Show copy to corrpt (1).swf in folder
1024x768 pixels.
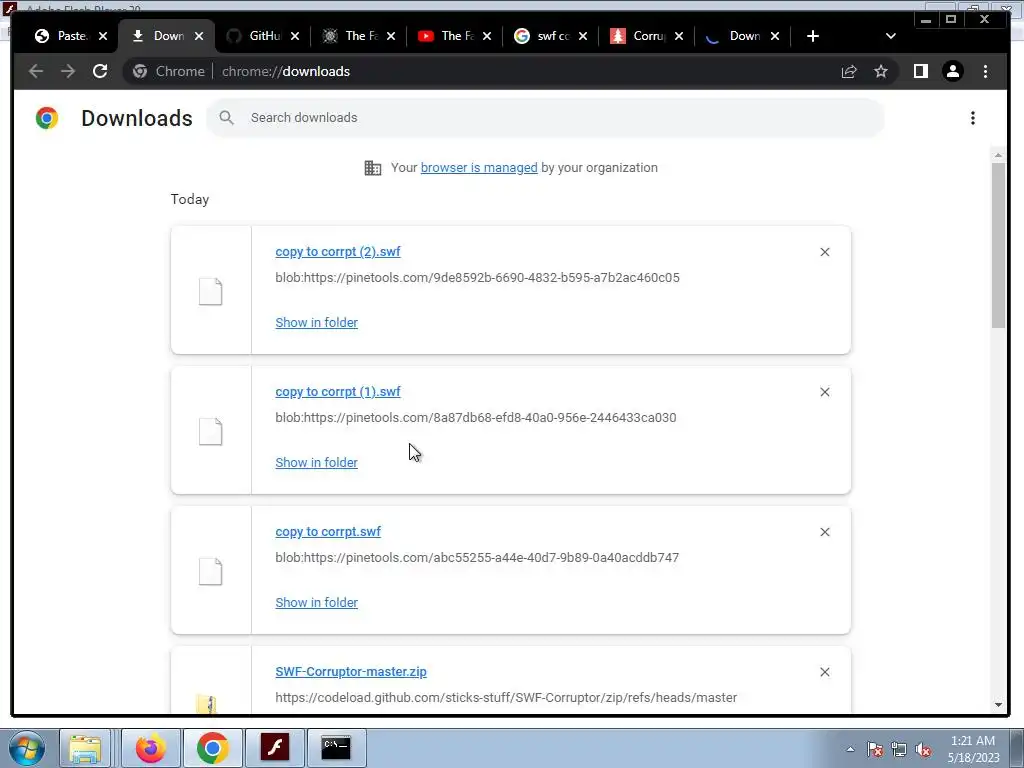pyautogui.click(x=316, y=462)
